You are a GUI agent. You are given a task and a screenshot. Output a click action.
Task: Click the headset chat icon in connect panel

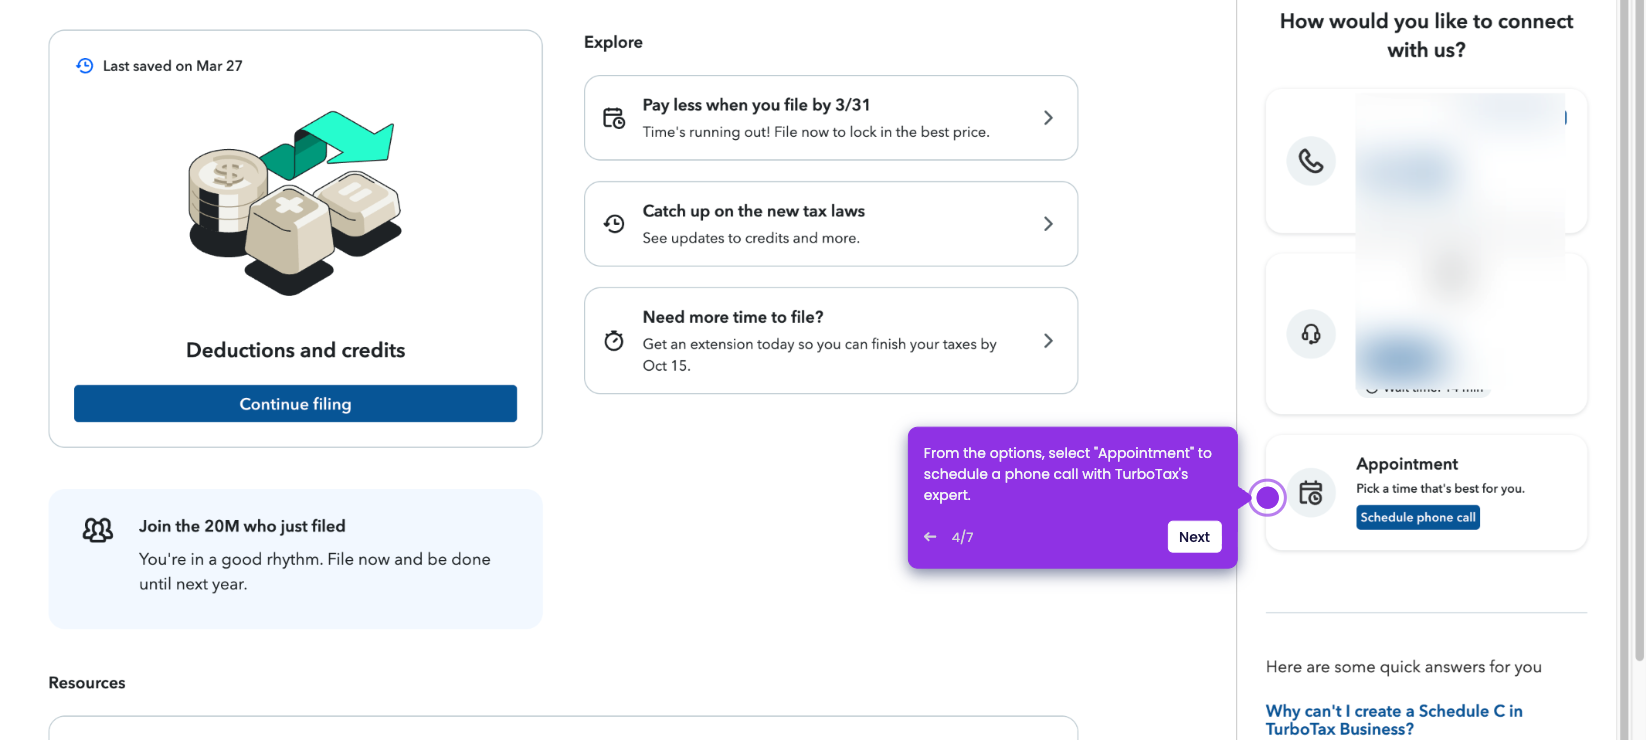1311,334
